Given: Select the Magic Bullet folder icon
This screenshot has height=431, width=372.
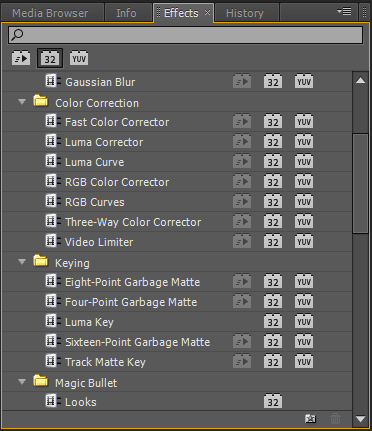Looking at the screenshot, I should 41,381.
